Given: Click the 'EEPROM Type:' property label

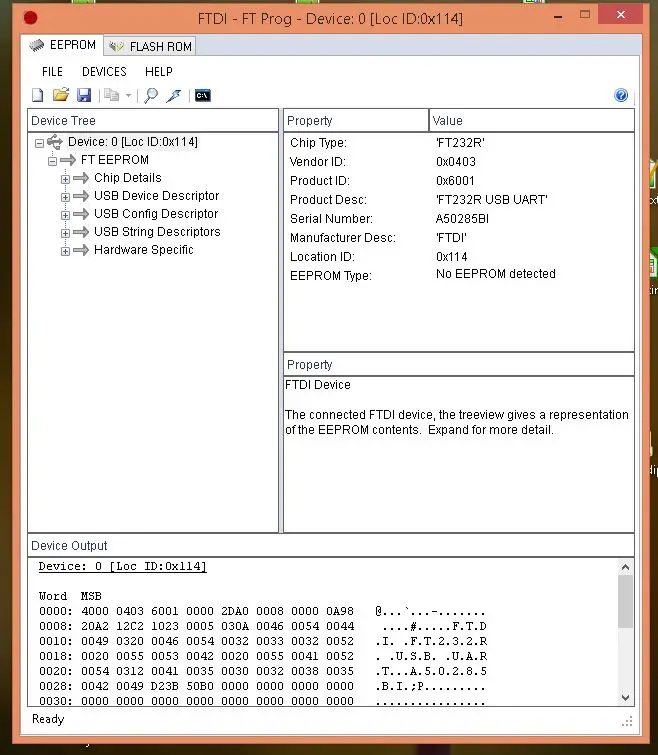Looking at the screenshot, I should coord(331,276).
